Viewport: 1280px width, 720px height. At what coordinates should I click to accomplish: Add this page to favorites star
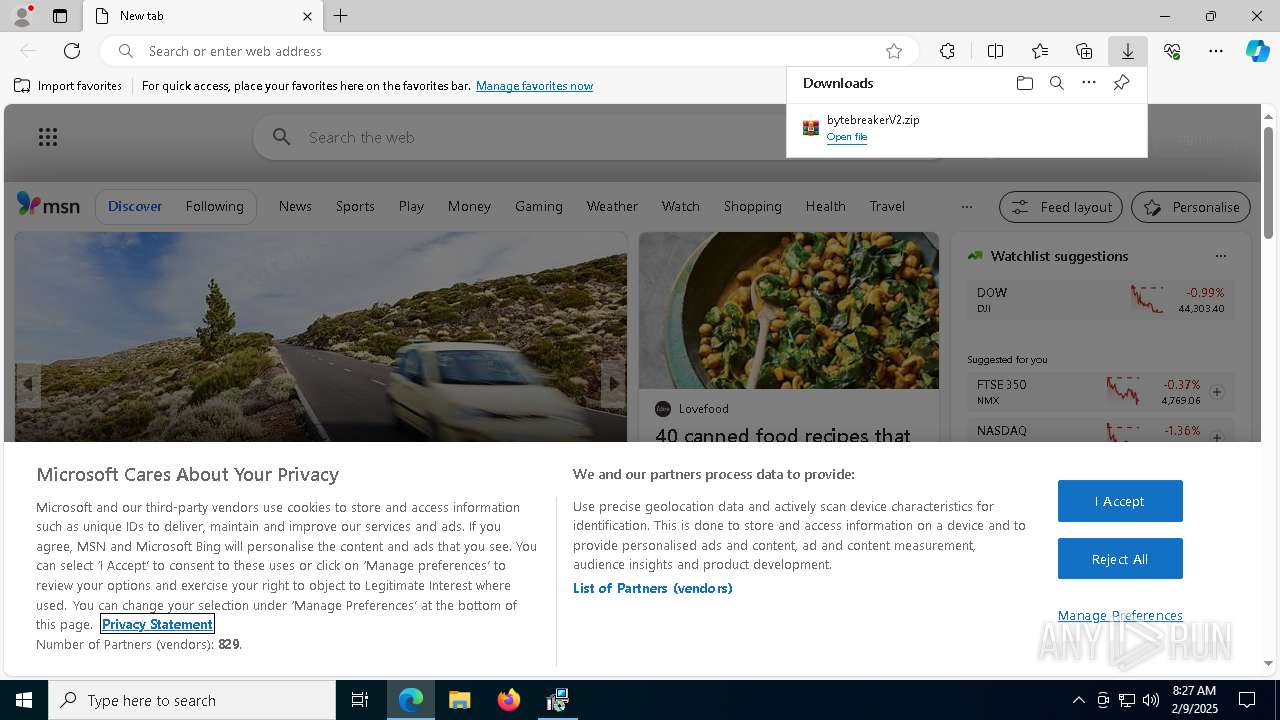[x=894, y=51]
